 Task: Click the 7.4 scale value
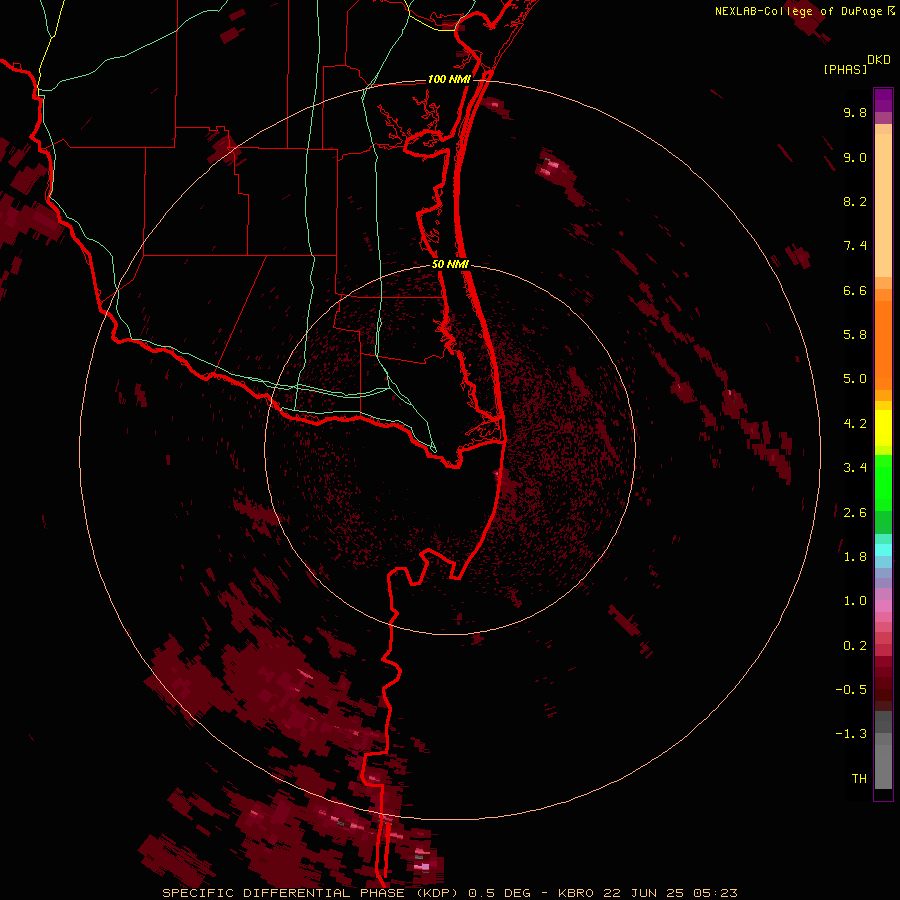pos(855,246)
